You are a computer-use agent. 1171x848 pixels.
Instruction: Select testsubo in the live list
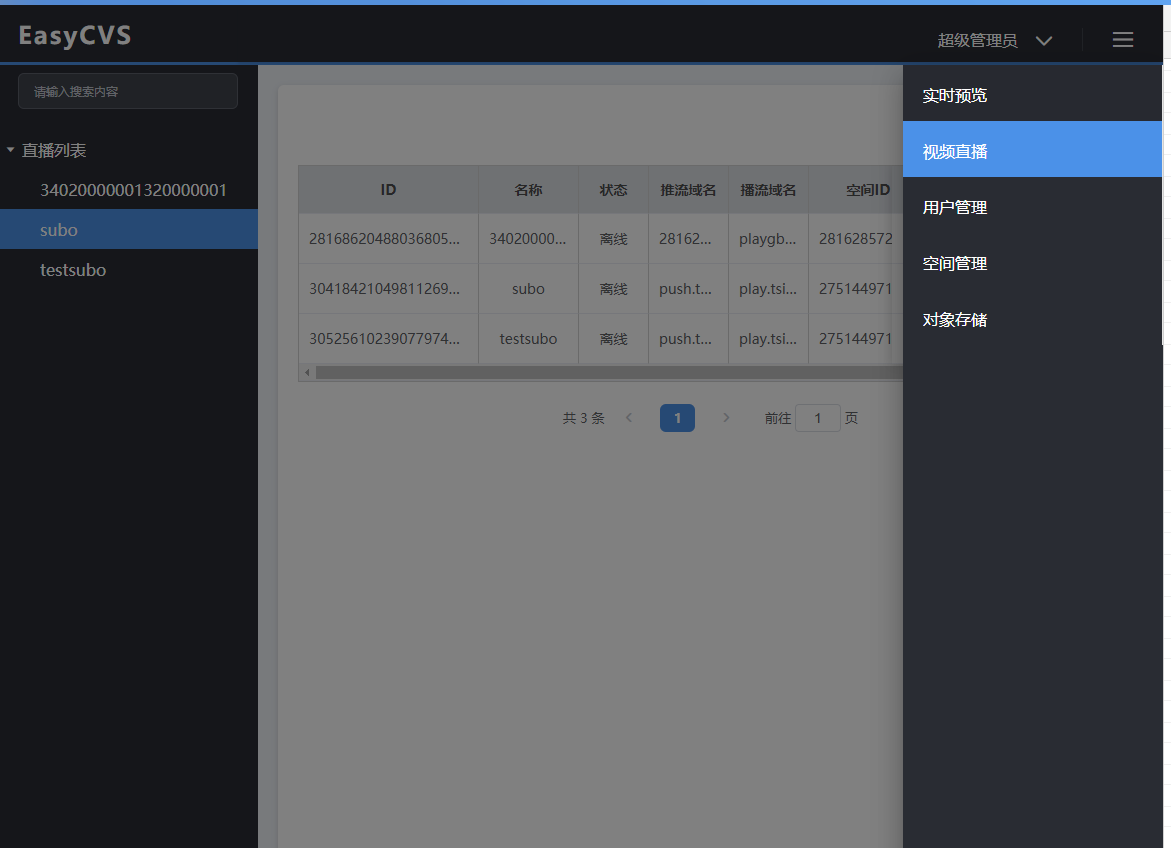pos(128,270)
